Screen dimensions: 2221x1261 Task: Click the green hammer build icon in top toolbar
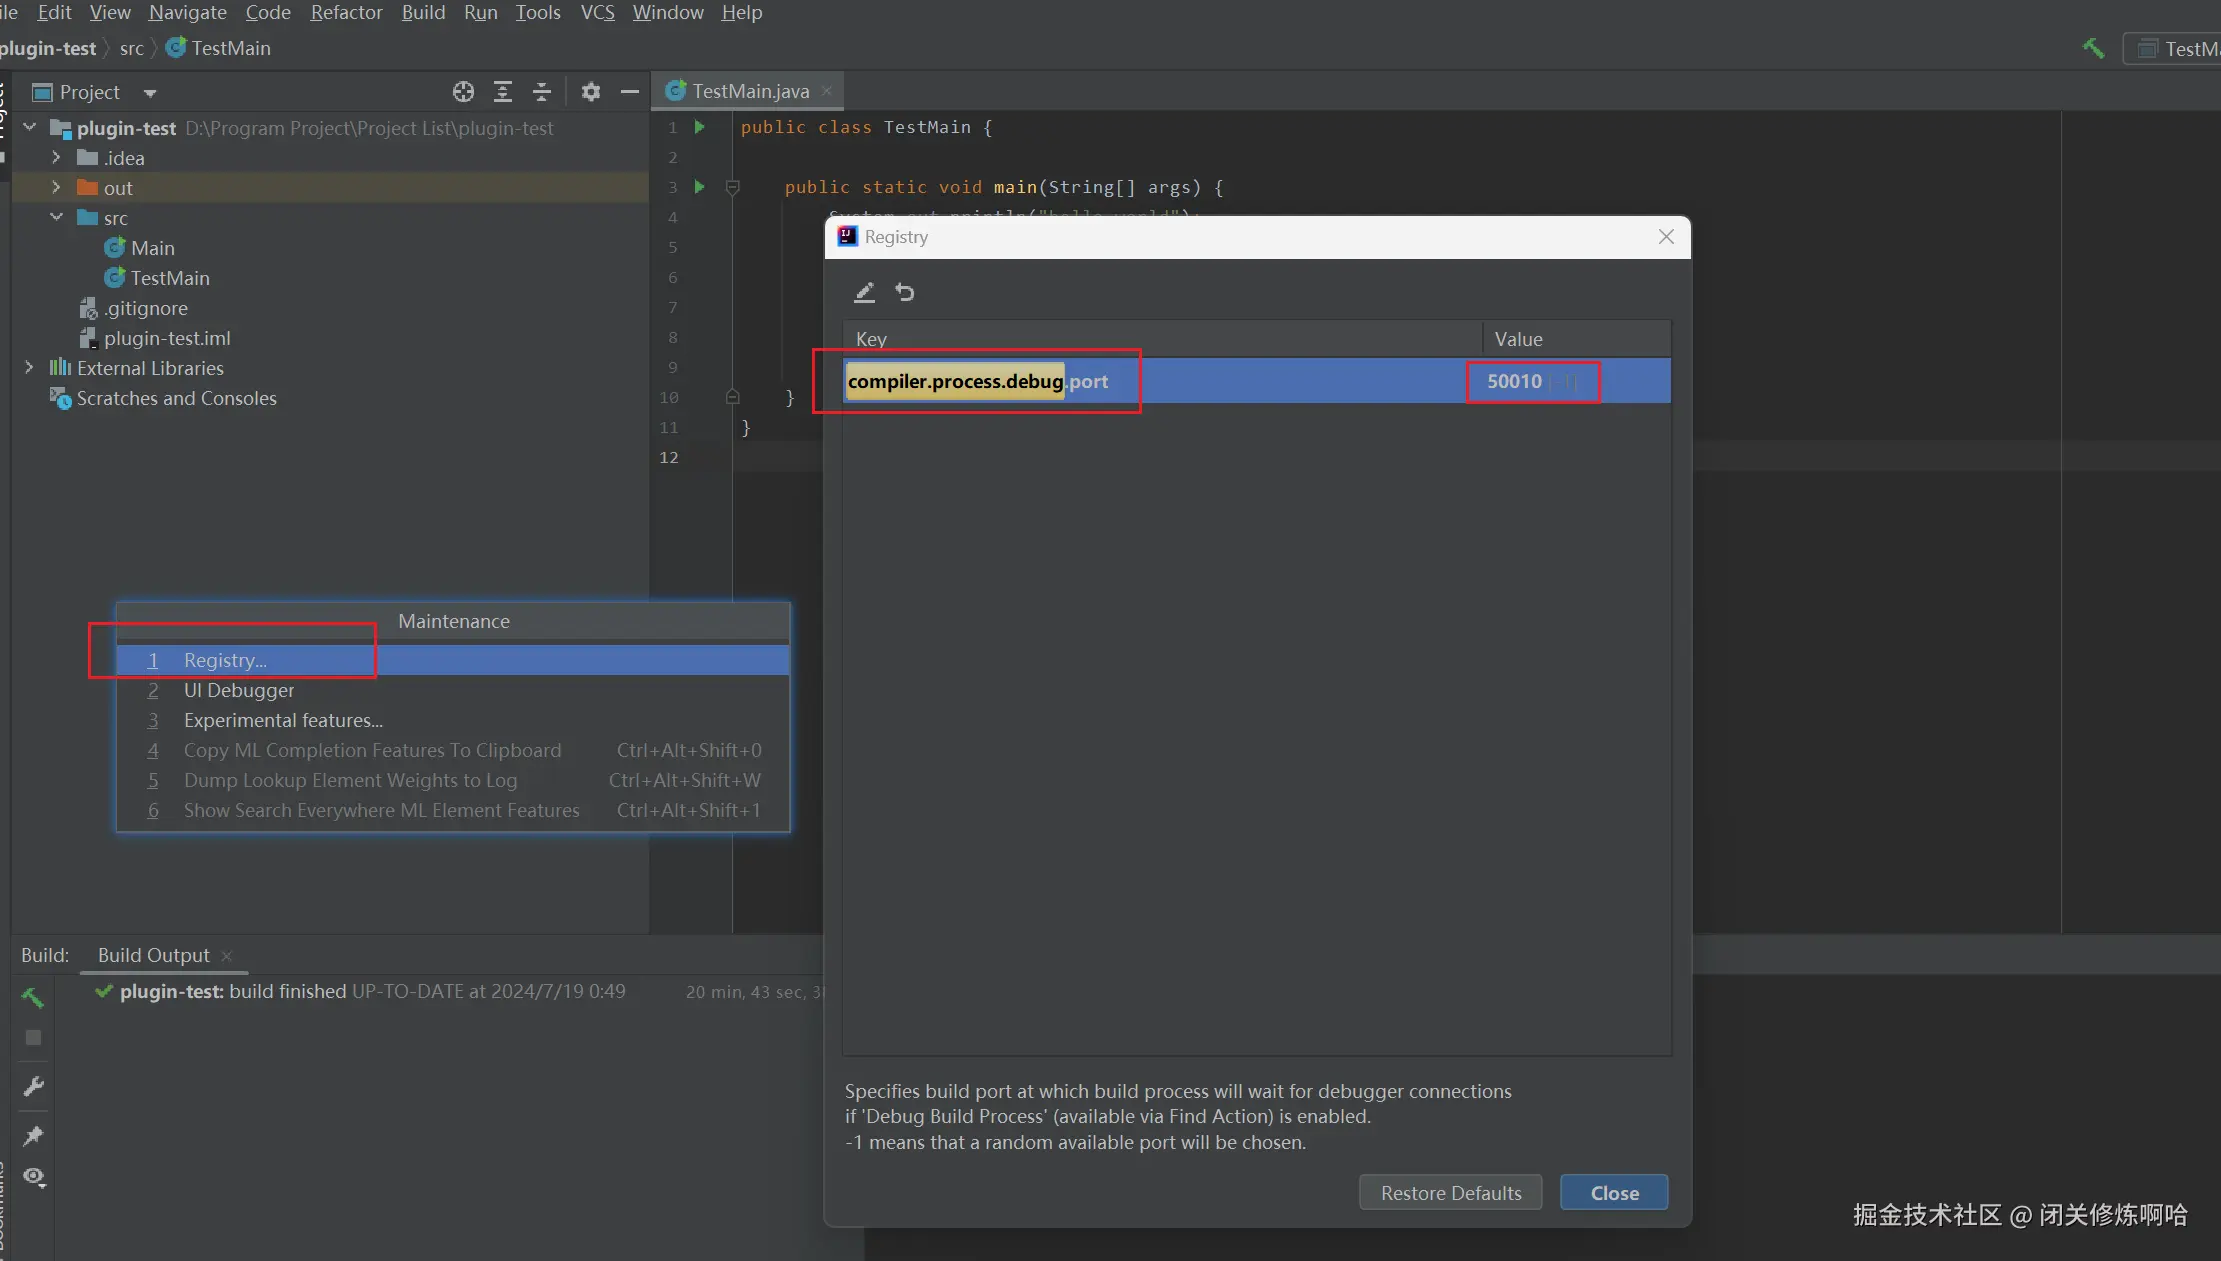coord(2093,48)
